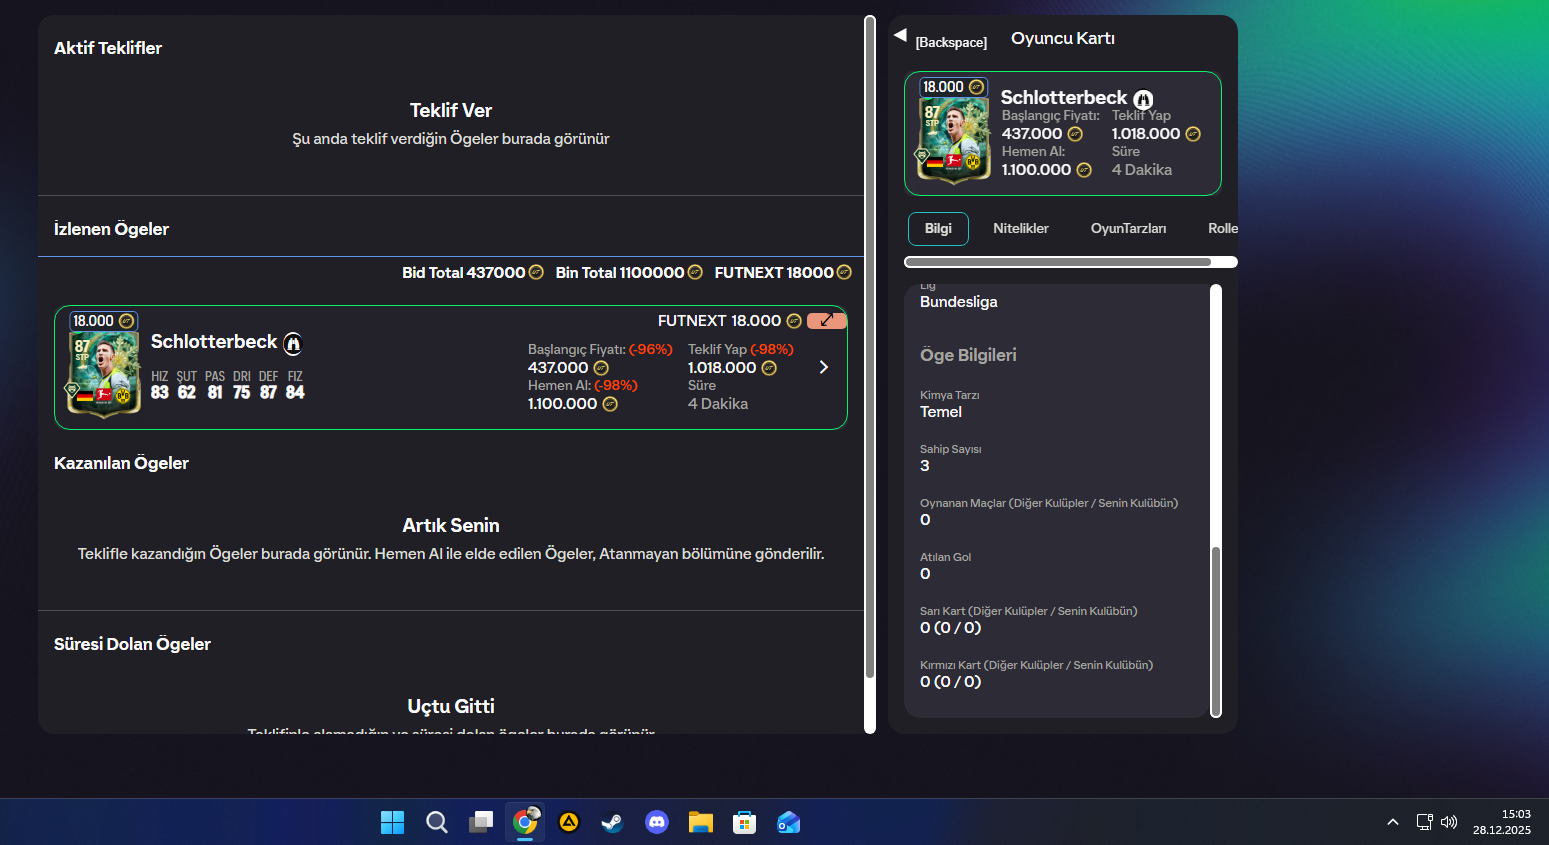Click the Uçtu Gitti heading text
Image resolution: width=1549 pixels, height=845 pixels.
[x=451, y=706]
